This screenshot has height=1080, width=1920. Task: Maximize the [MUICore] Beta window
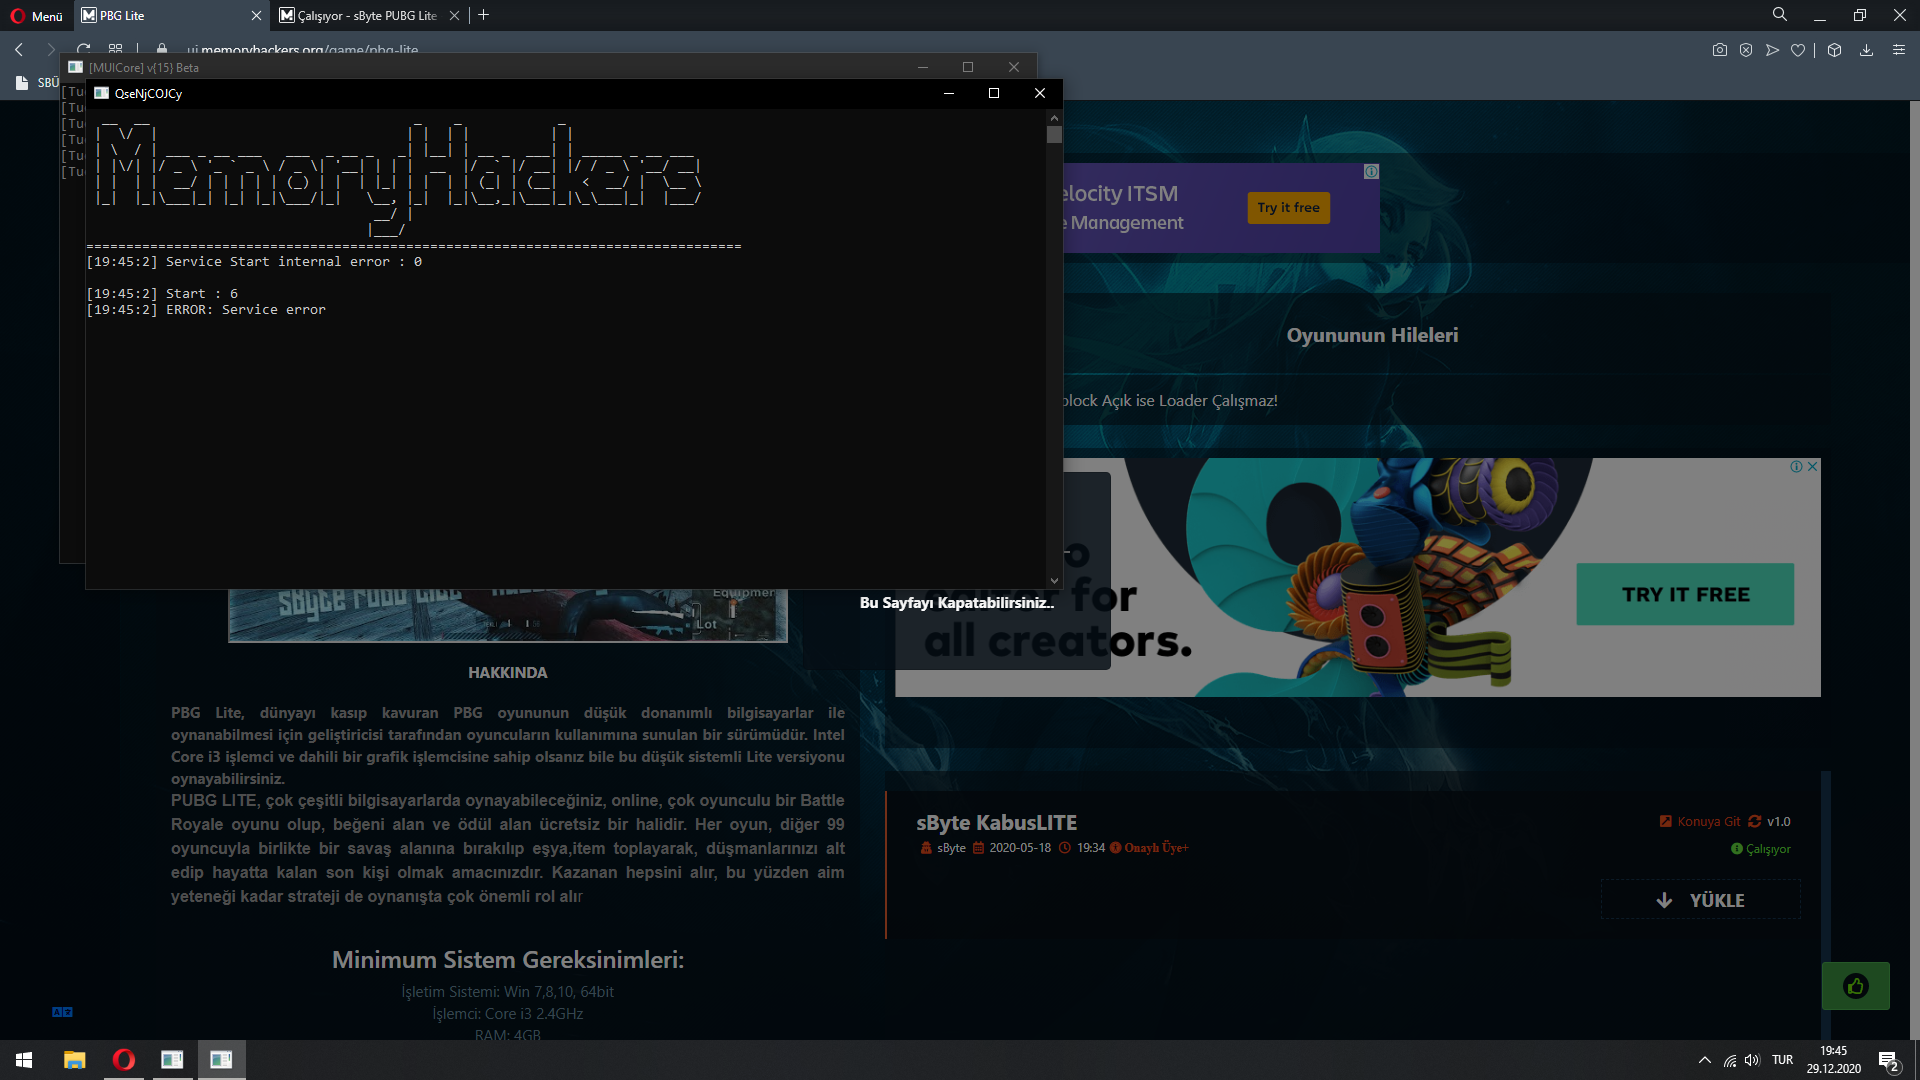968,67
